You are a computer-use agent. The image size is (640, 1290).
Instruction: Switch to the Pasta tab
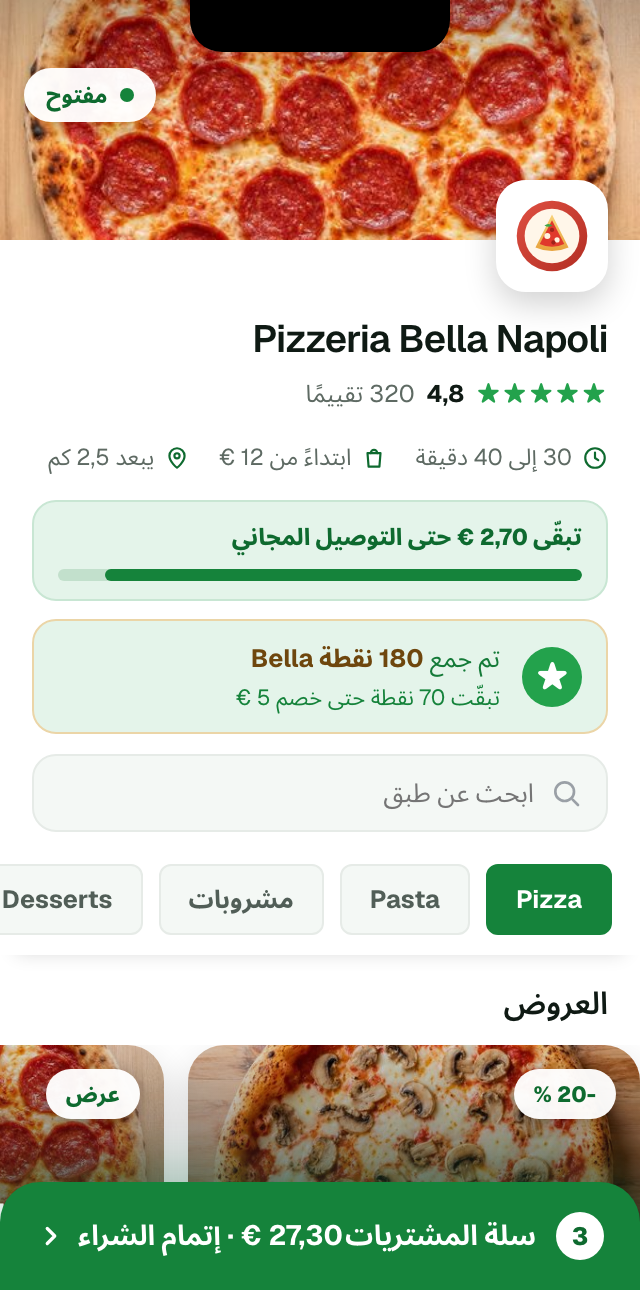tap(405, 899)
